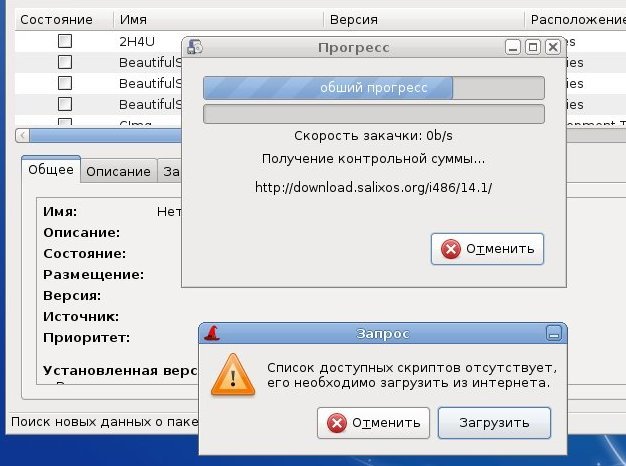Tick the checkbox for package 2H4U
The image size is (626, 466).
click(x=65, y=41)
